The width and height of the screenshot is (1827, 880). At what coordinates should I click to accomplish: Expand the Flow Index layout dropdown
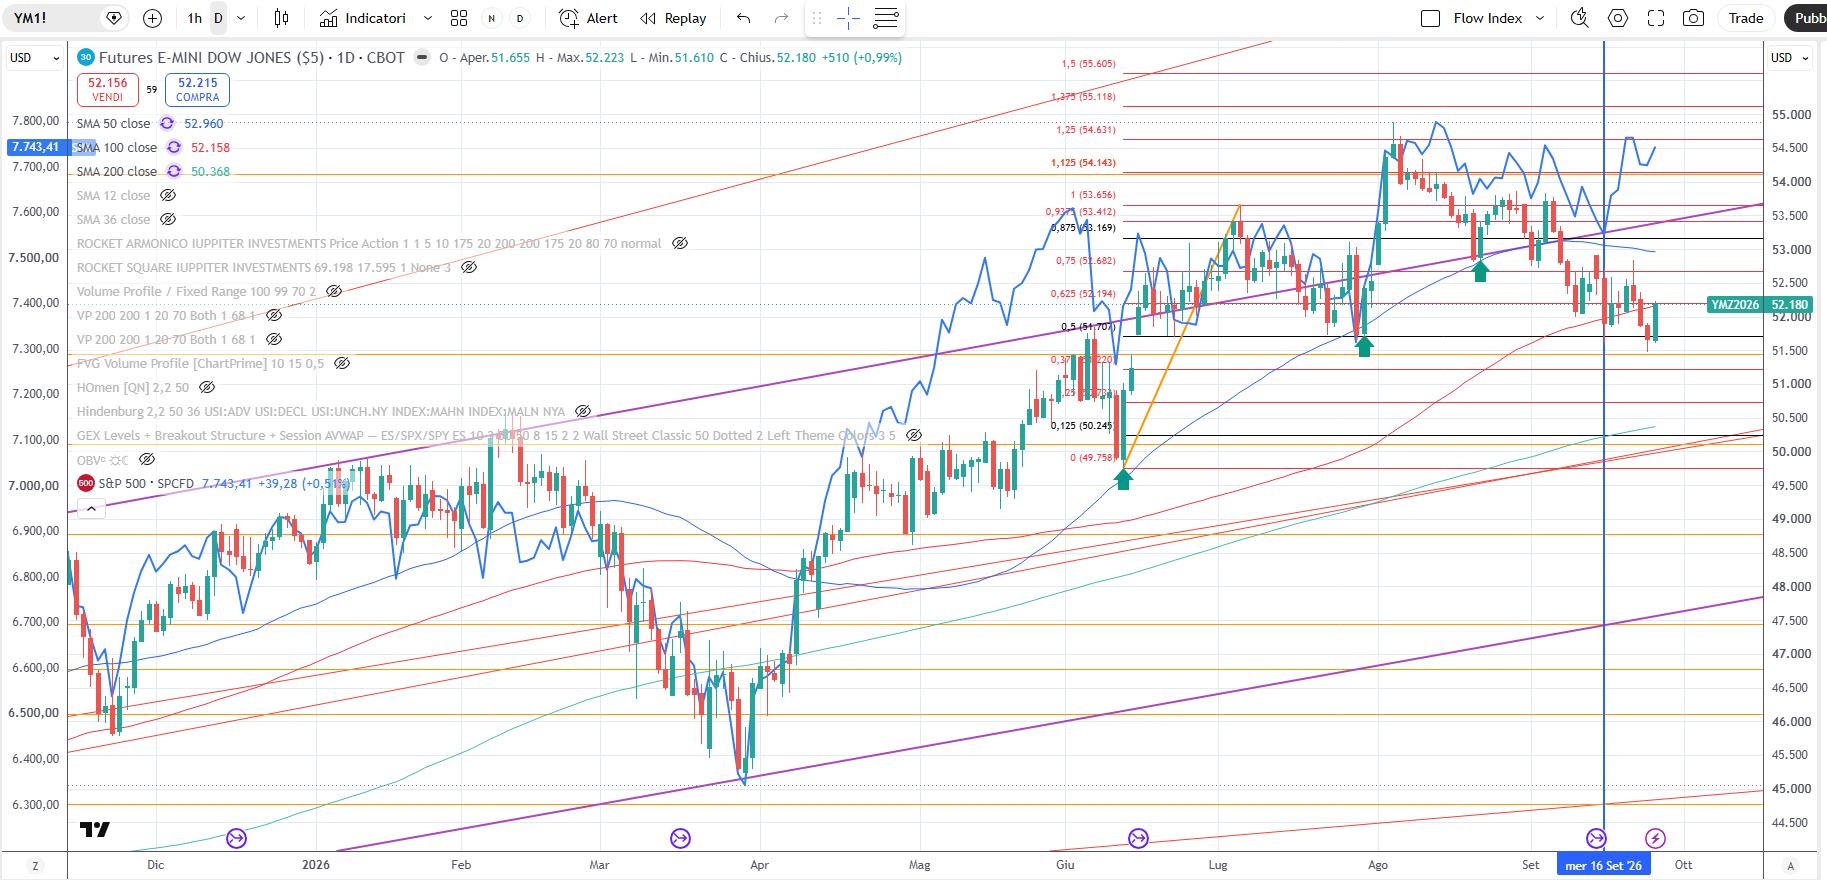pos(1540,18)
